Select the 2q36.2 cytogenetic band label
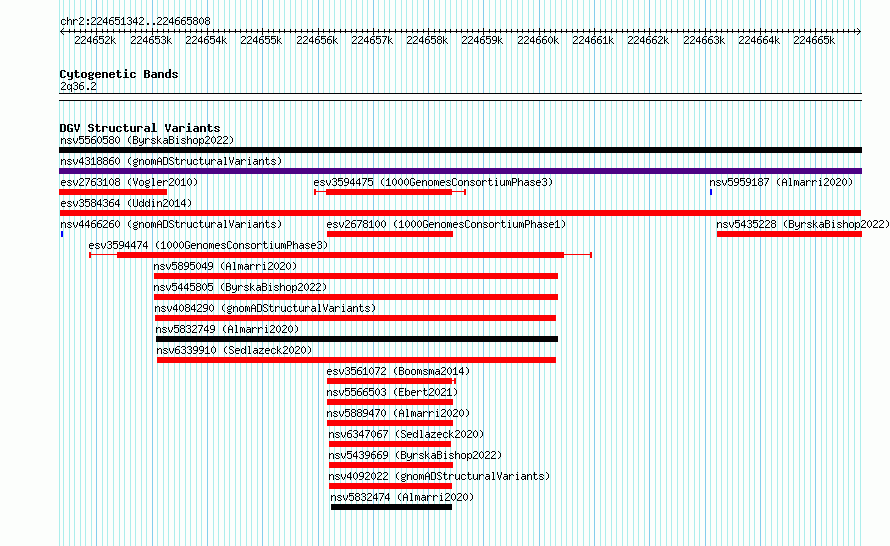This screenshot has width=890, height=546. click(78, 86)
